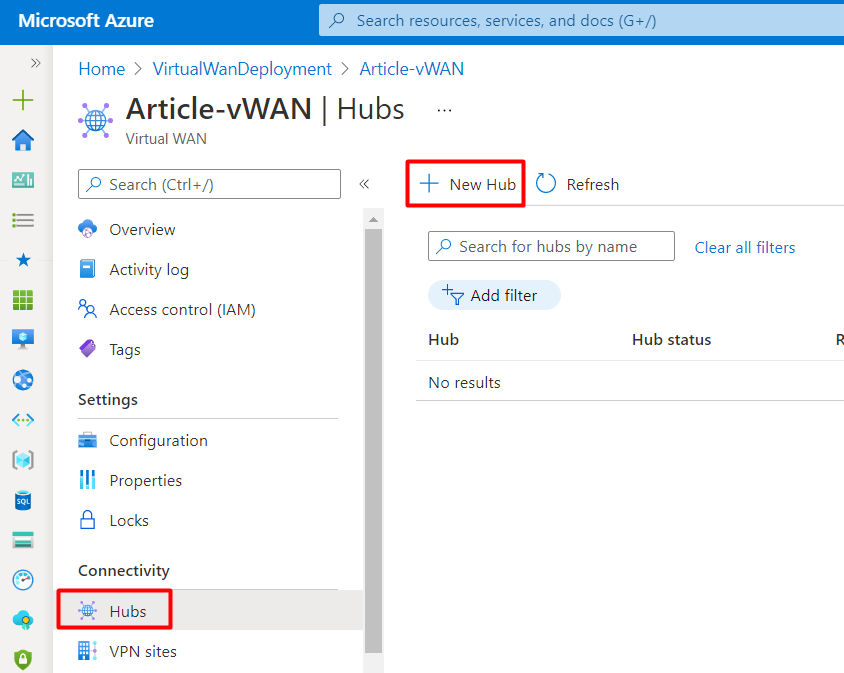Screen dimensions: 844x673
Task: Focus Search for hubs by name field
Action: tap(551, 246)
